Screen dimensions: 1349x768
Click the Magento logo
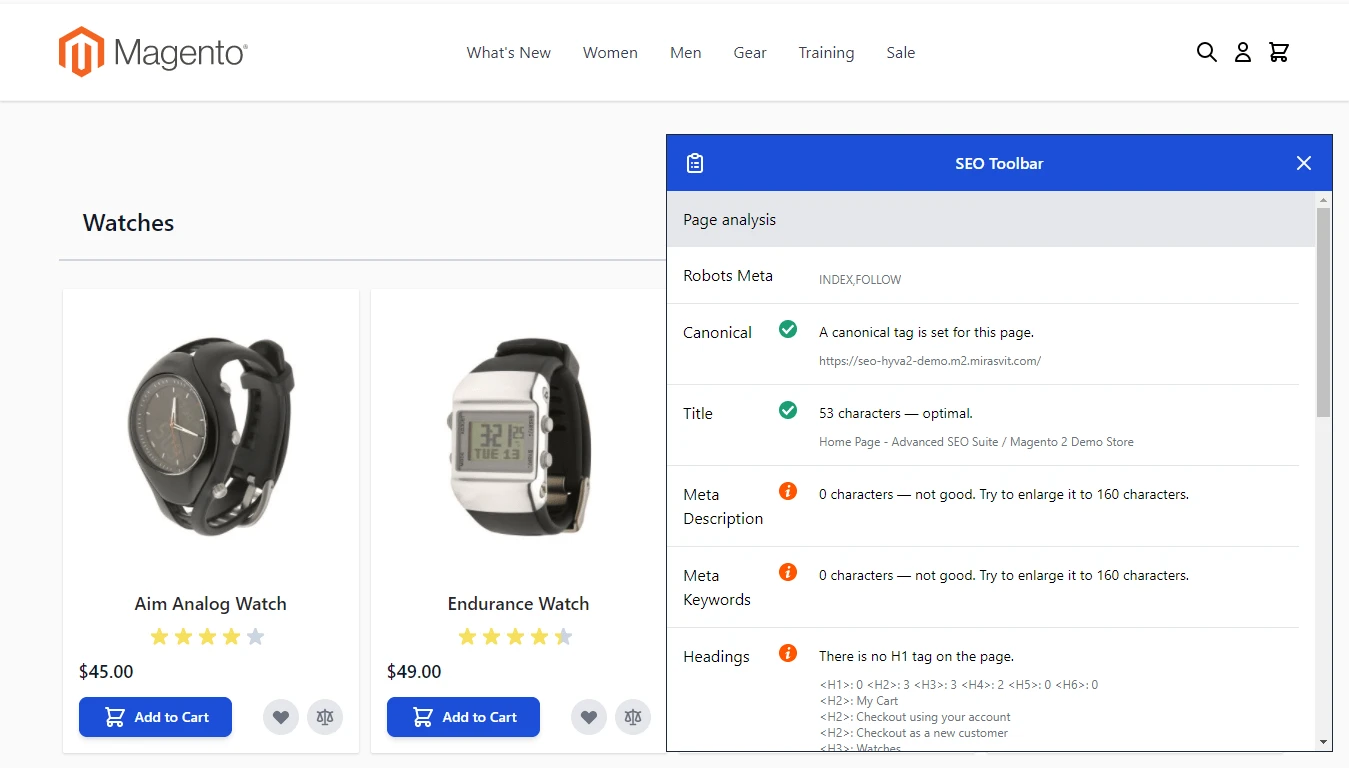(x=153, y=52)
